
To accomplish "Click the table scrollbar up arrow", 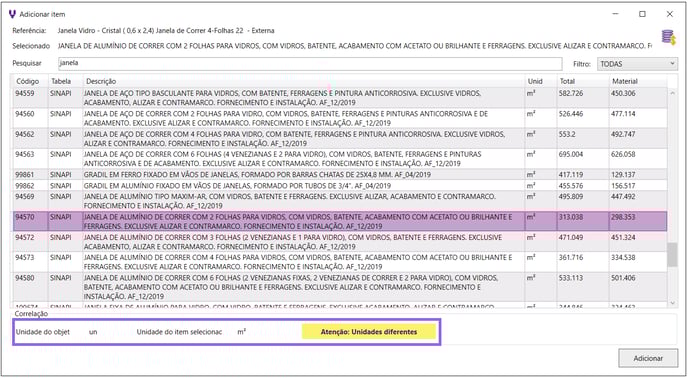I will [673, 93].
